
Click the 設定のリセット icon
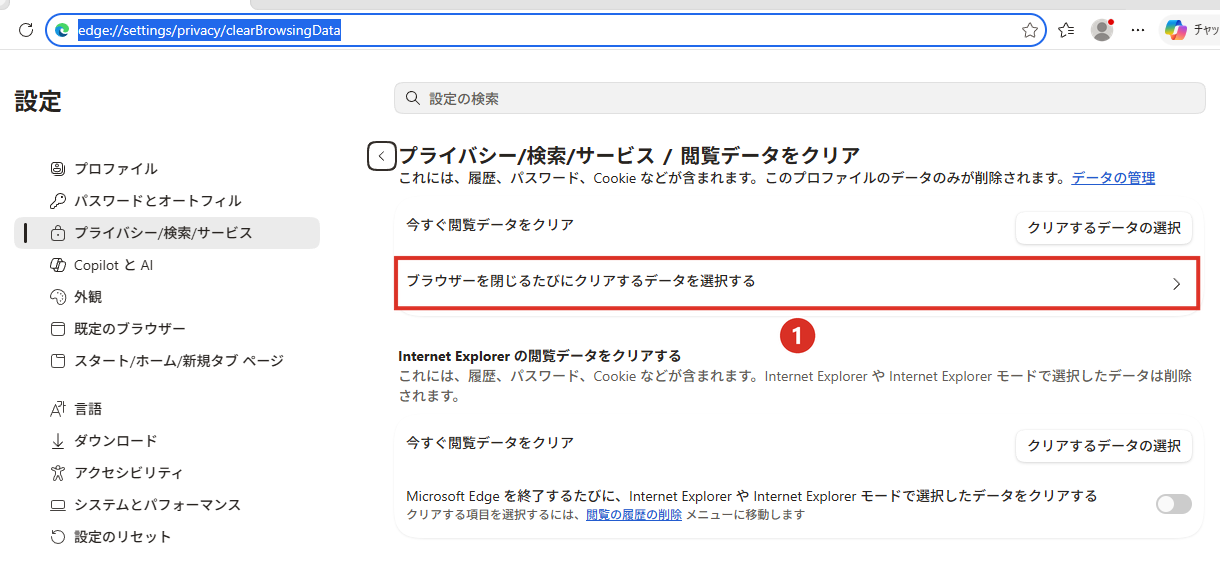pos(57,537)
